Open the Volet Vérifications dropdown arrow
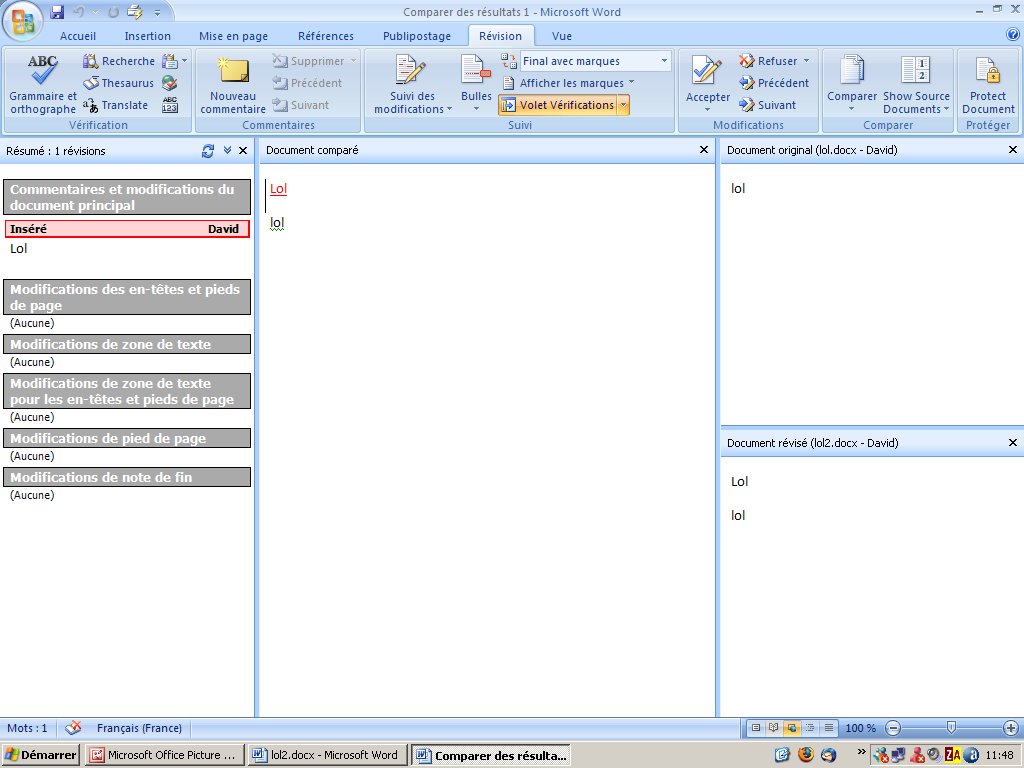This screenshot has width=1024, height=768. pos(623,105)
